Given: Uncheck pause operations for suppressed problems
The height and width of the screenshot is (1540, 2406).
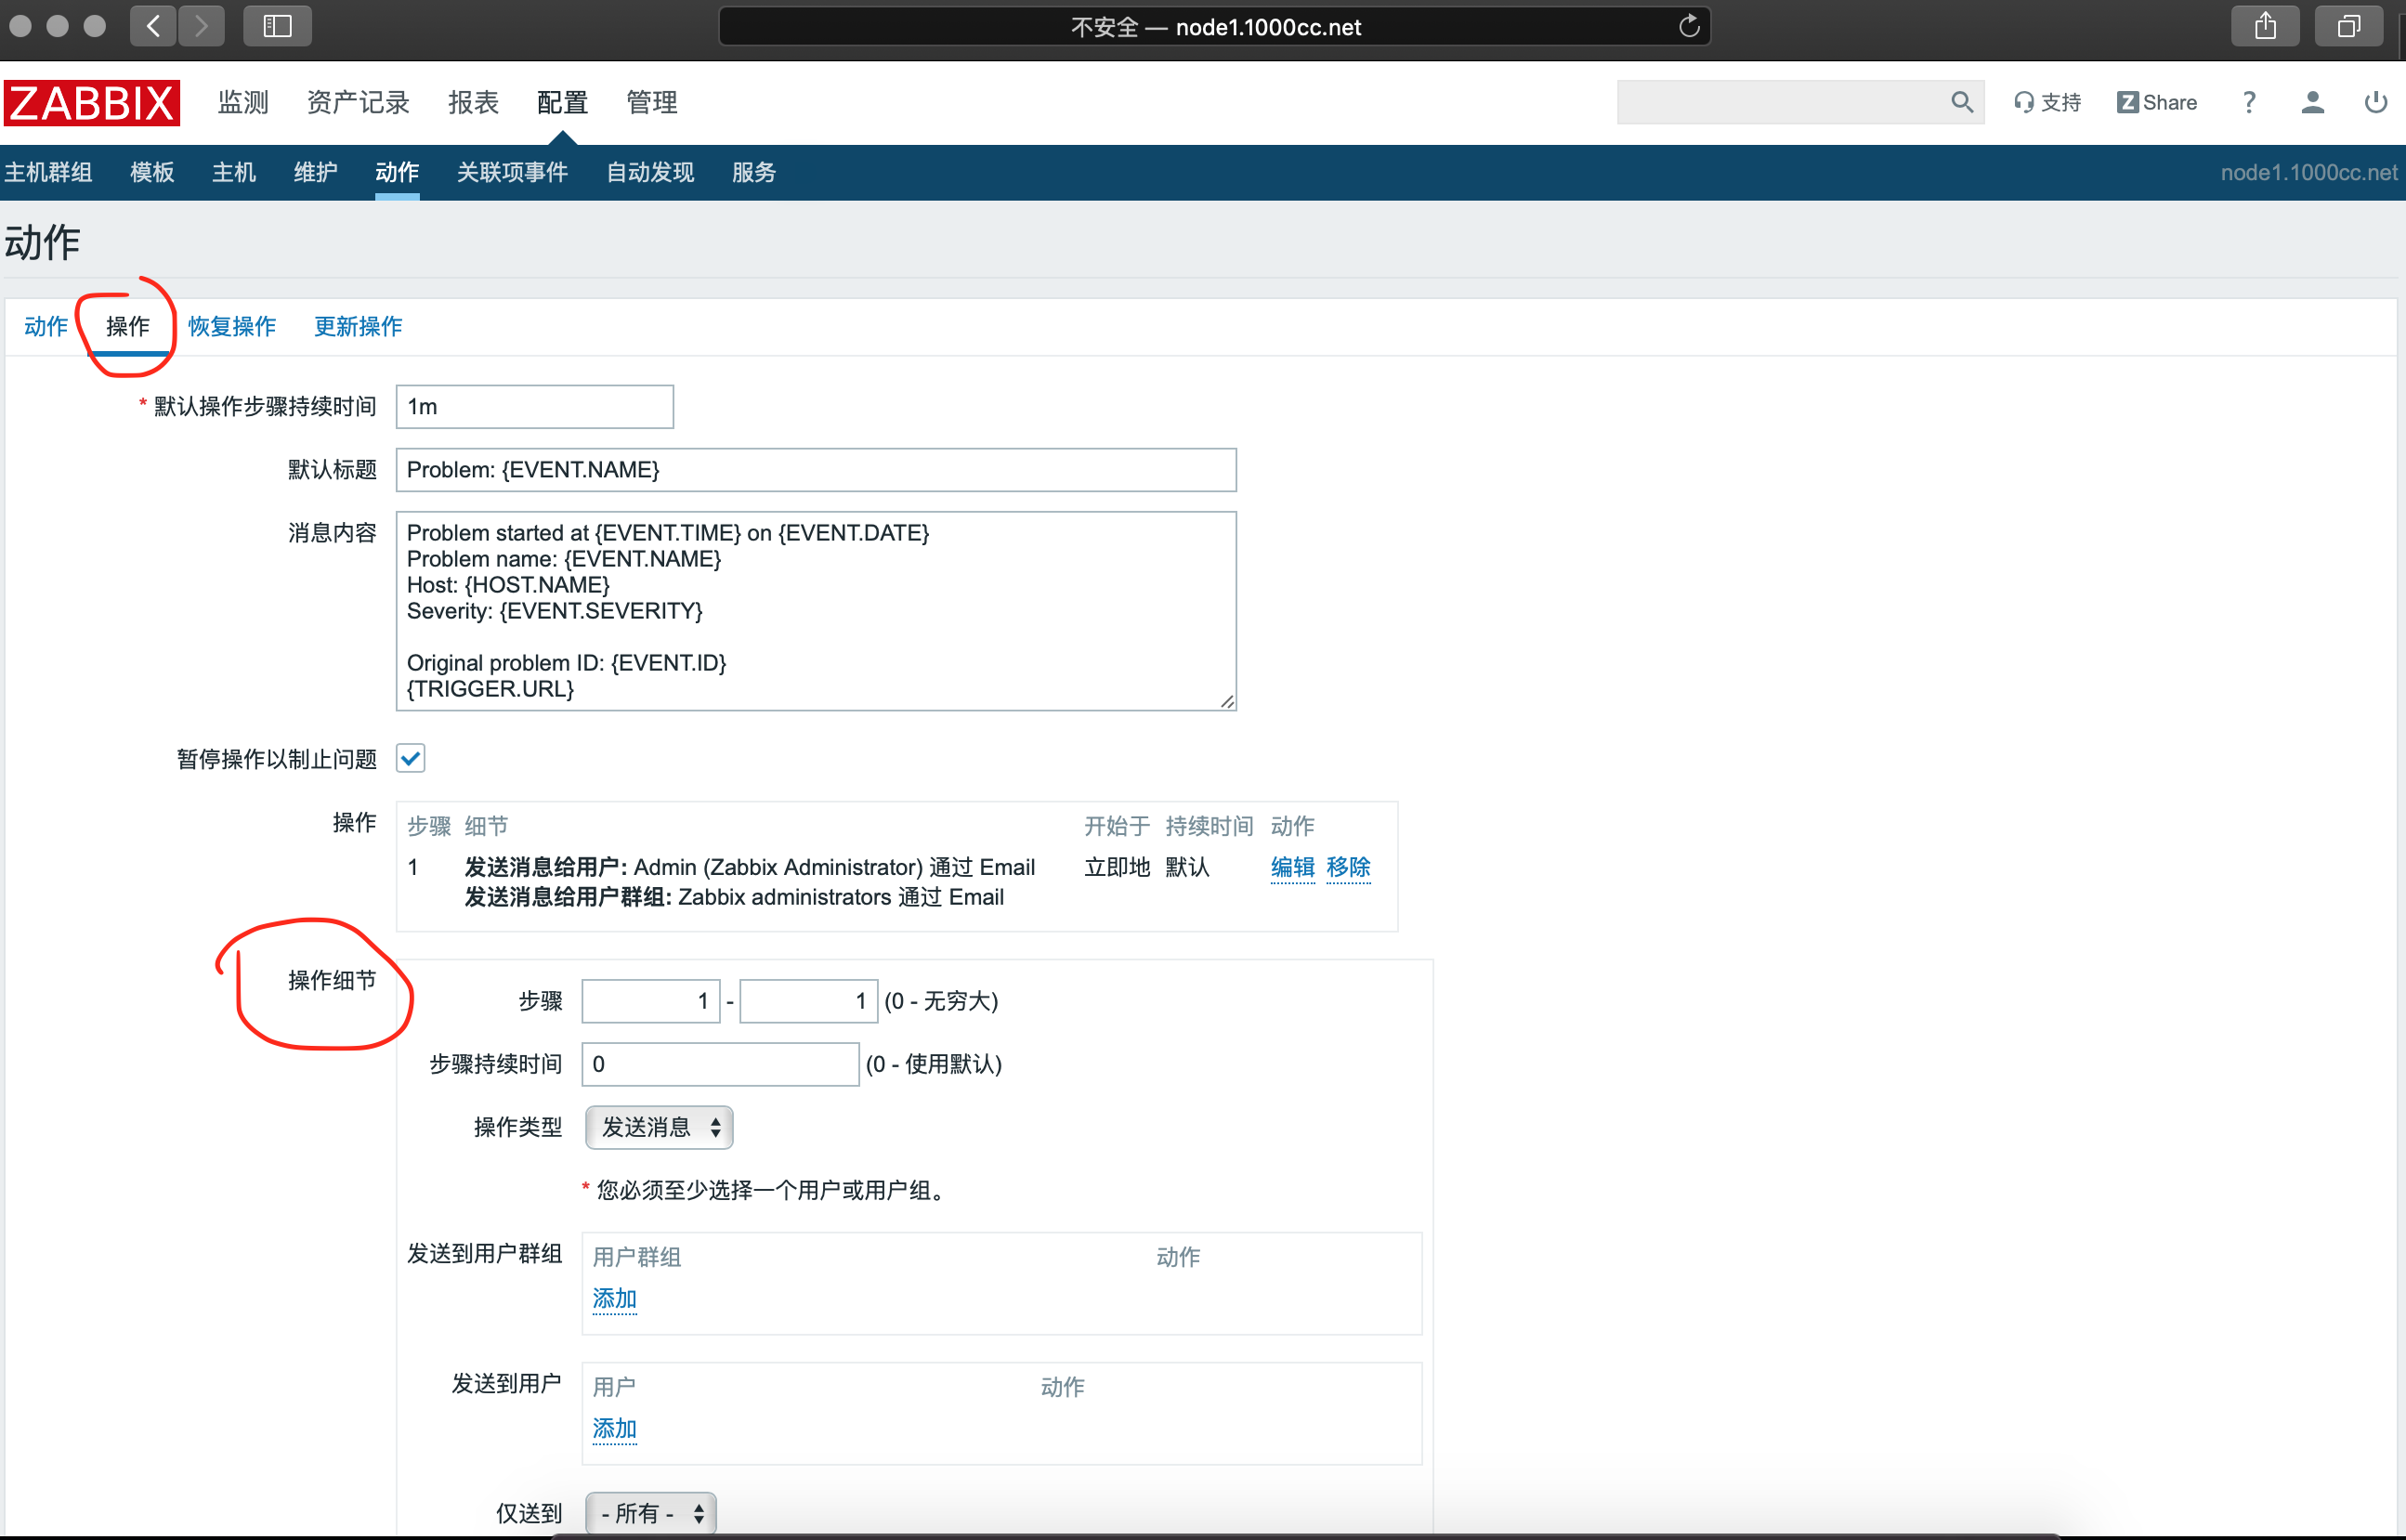Looking at the screenshot, I should click(x=411, y=758).
